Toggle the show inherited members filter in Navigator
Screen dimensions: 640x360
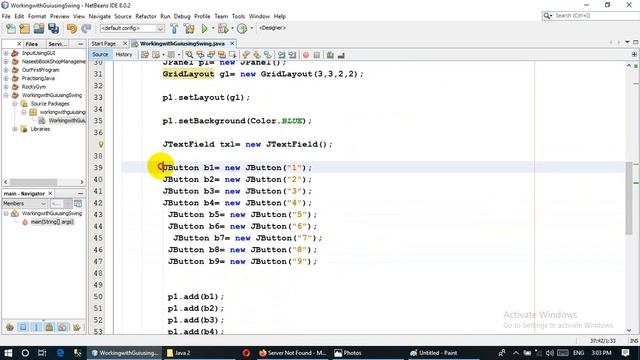pos(10,327)
